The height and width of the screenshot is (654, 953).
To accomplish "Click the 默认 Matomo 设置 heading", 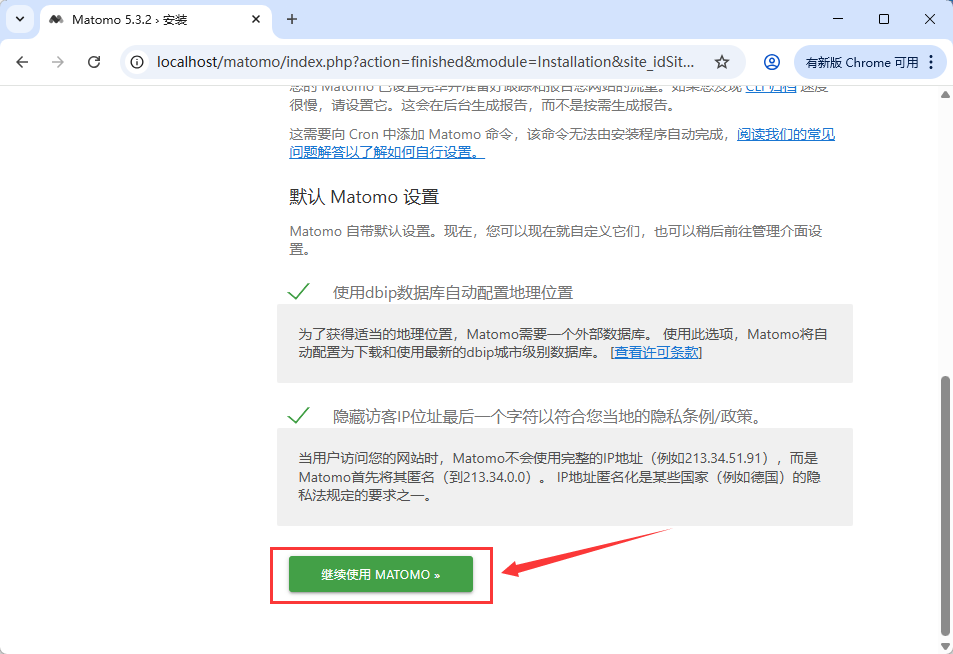I will (x=364, y=198).
